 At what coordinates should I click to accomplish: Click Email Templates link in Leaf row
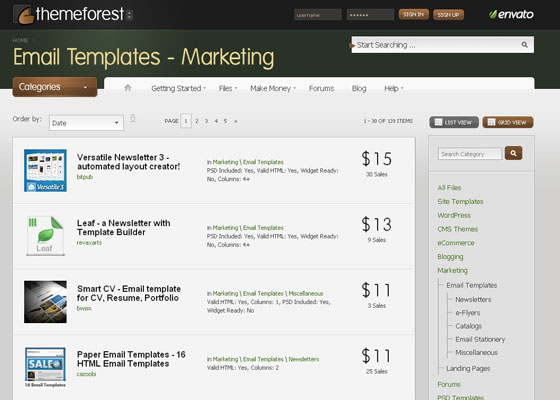click(263, 228)
